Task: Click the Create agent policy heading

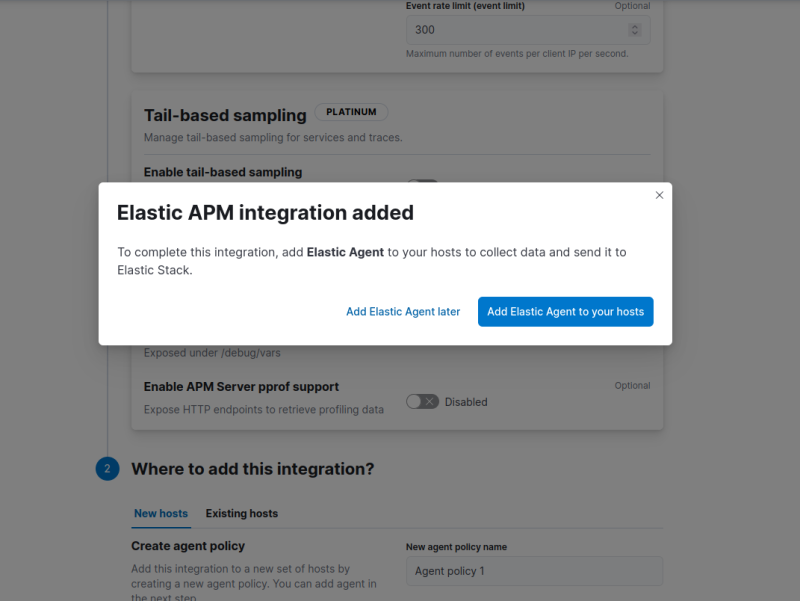Action: [x=188, y=546]
